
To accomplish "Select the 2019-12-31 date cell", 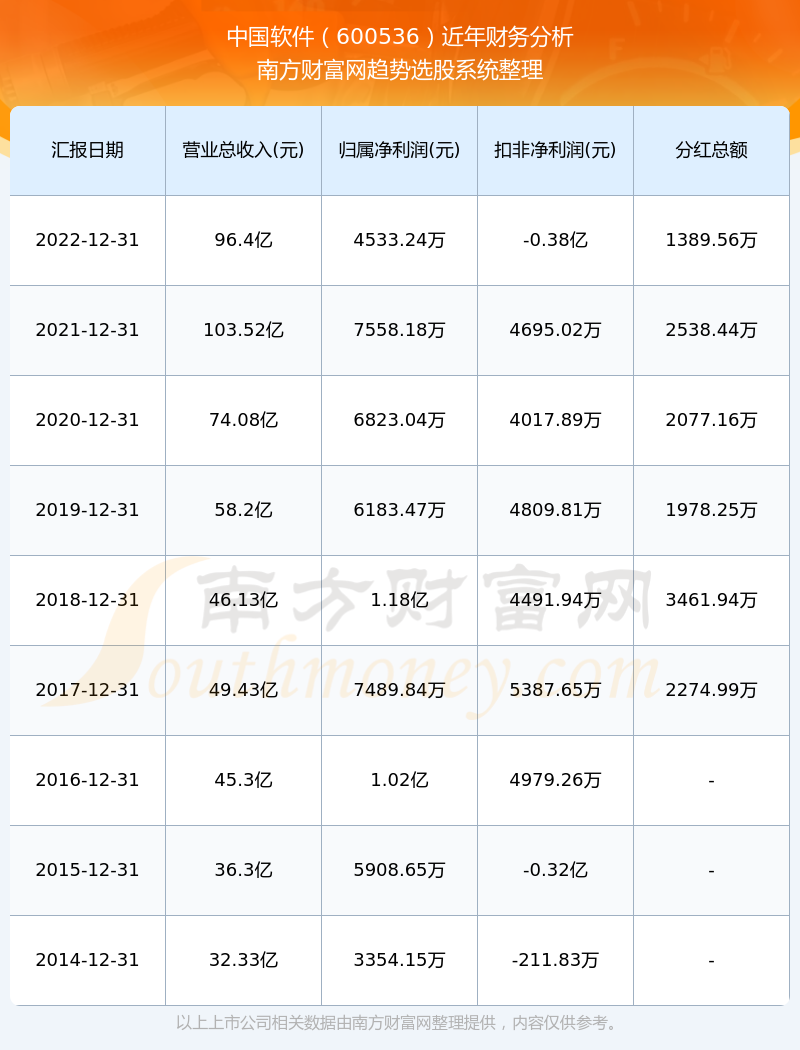I will [88, 510].
